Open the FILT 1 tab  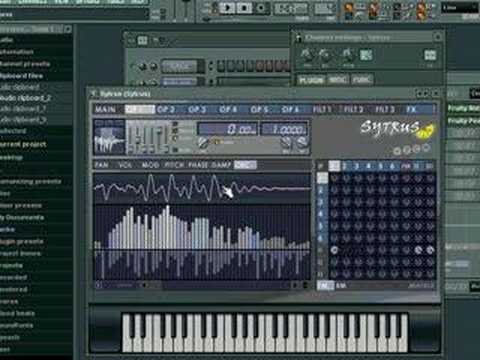coord(322,110)
